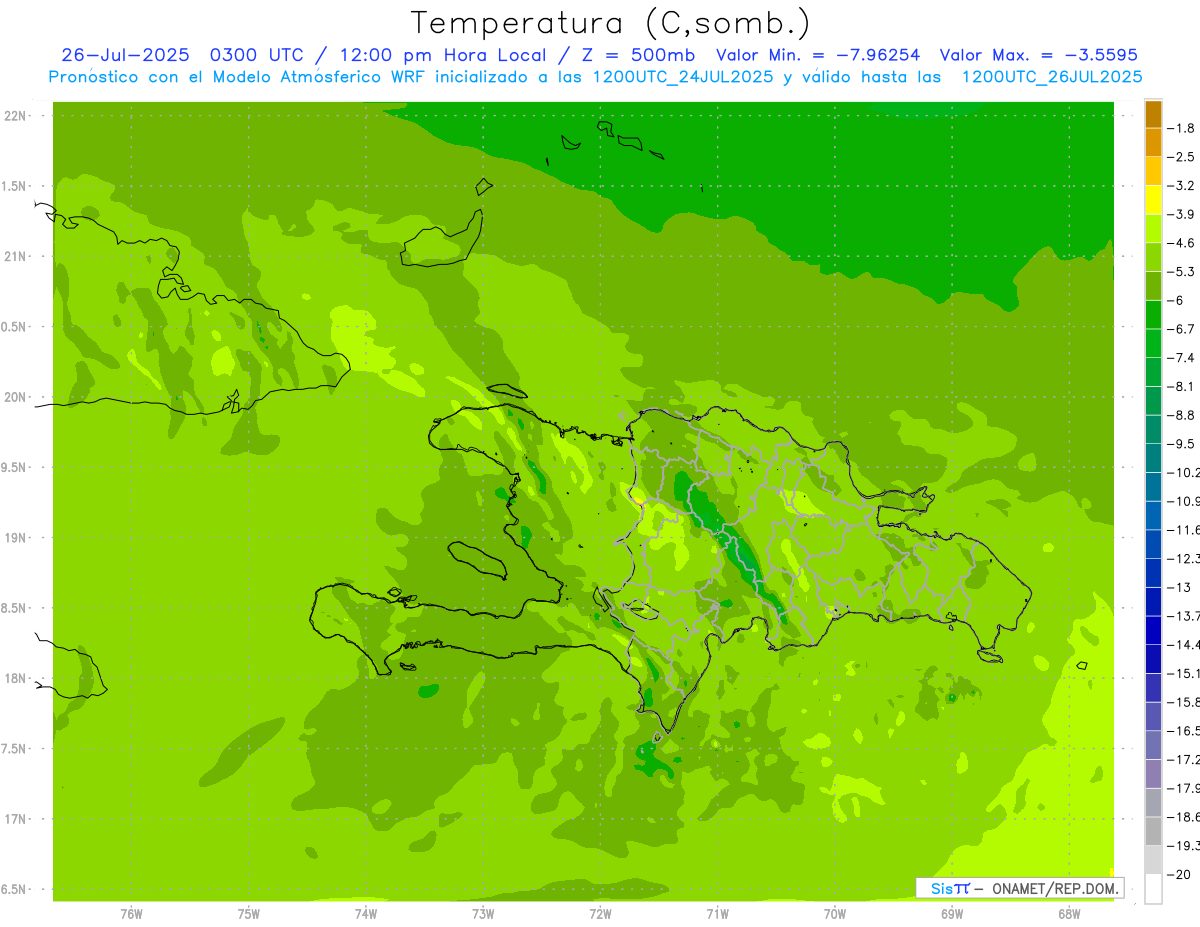Click the '-2.5' colorbar label
The image size is (1200, 927).
(1182, 157)
